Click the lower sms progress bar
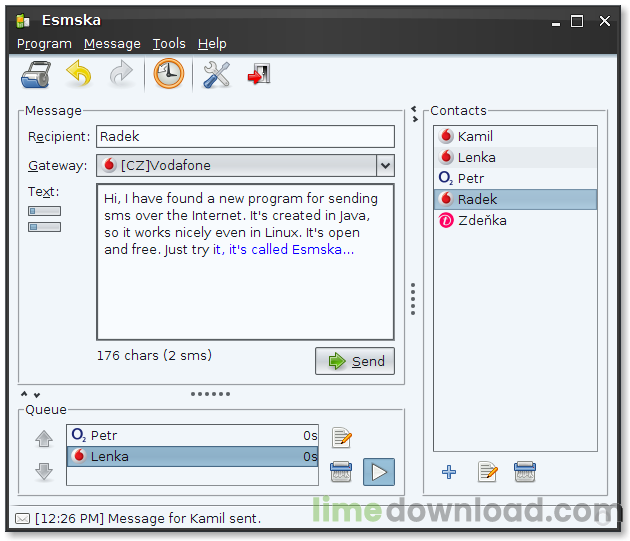Image resolution: width=630 pixels, height=541 pixels. click(x=45, y=227)
